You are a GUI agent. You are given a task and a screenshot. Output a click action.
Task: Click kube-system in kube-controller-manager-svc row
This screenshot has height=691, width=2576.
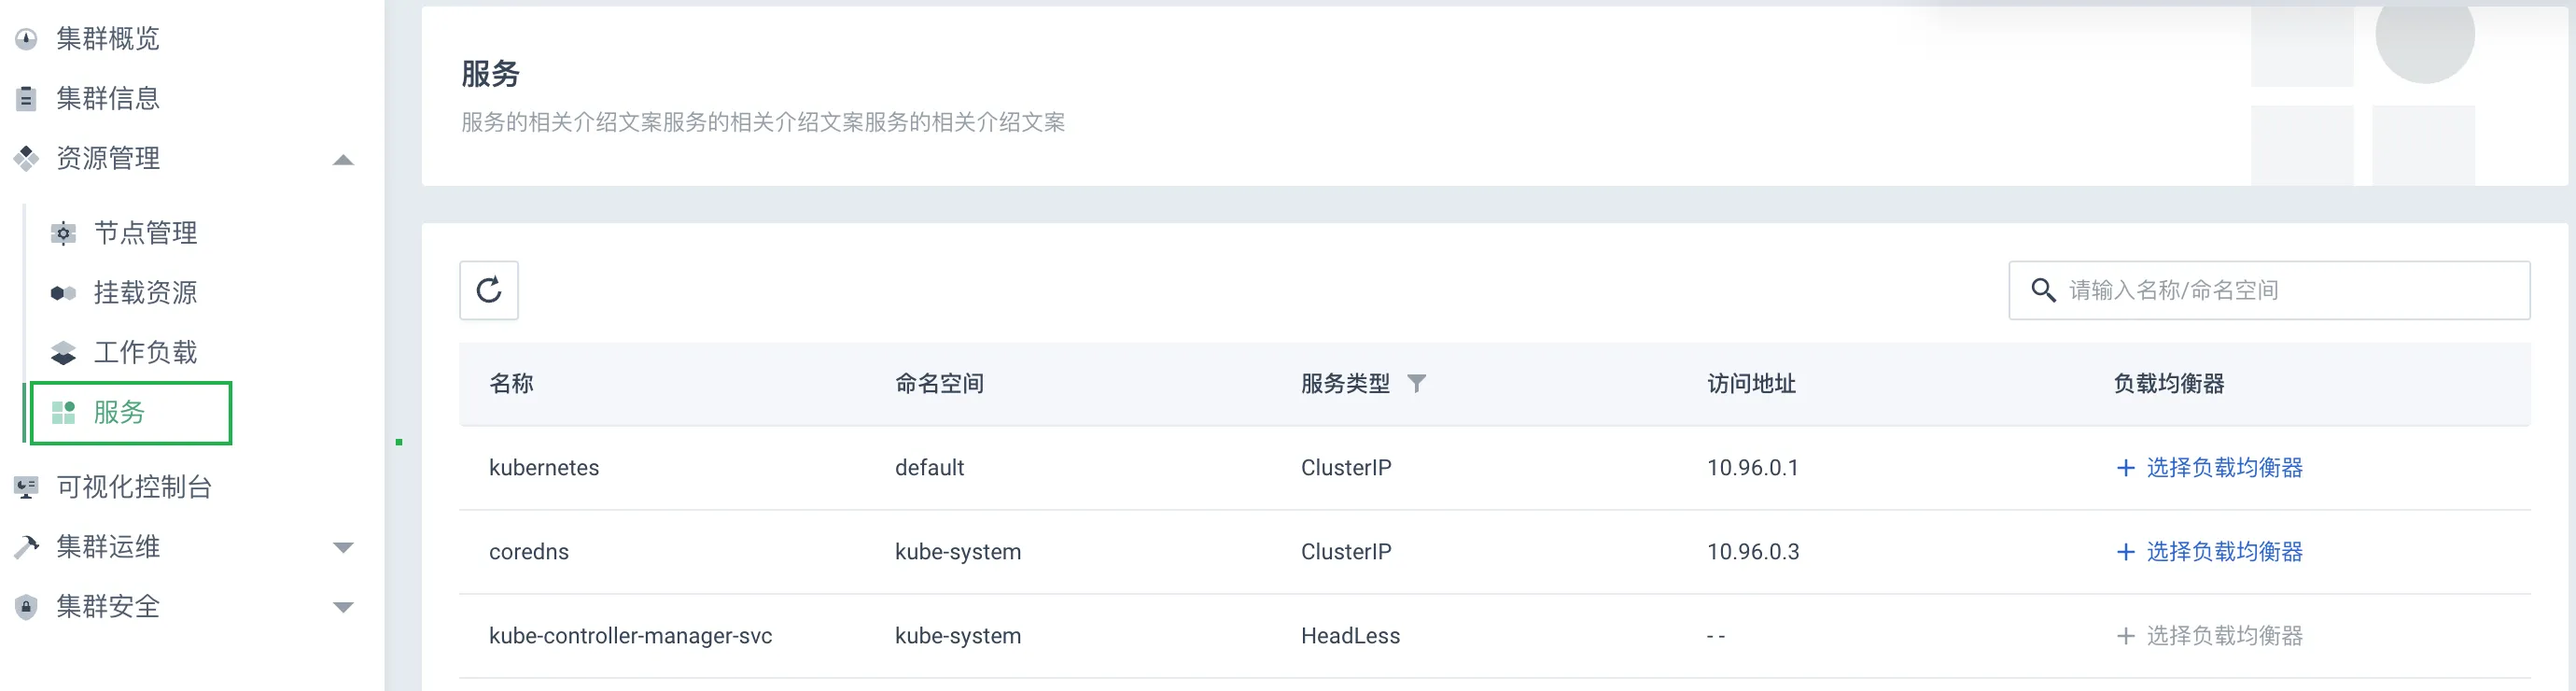click(958, 636)
